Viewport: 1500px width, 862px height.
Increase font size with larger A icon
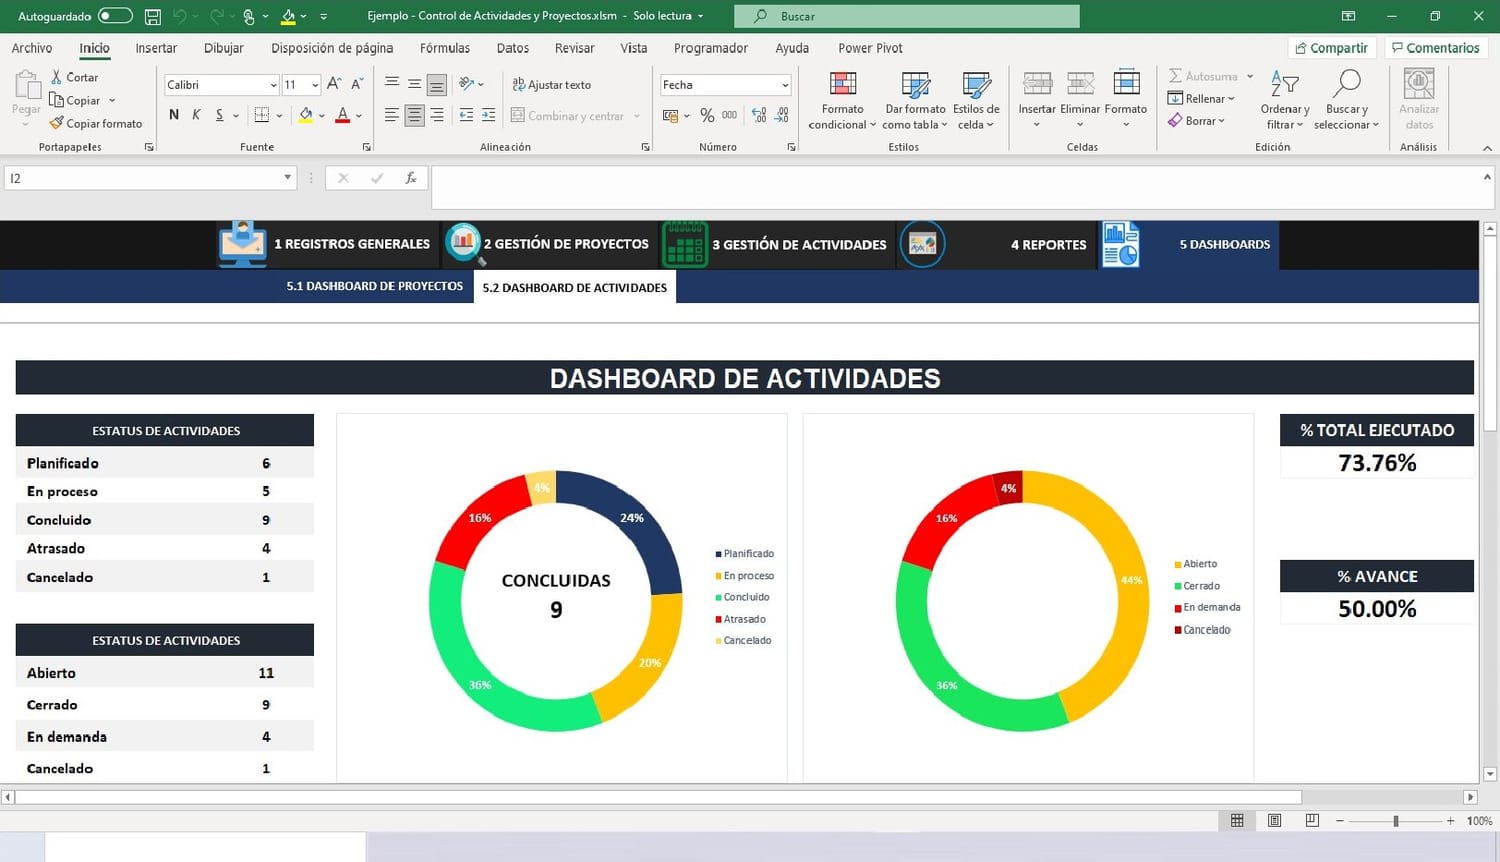(334, 84)
